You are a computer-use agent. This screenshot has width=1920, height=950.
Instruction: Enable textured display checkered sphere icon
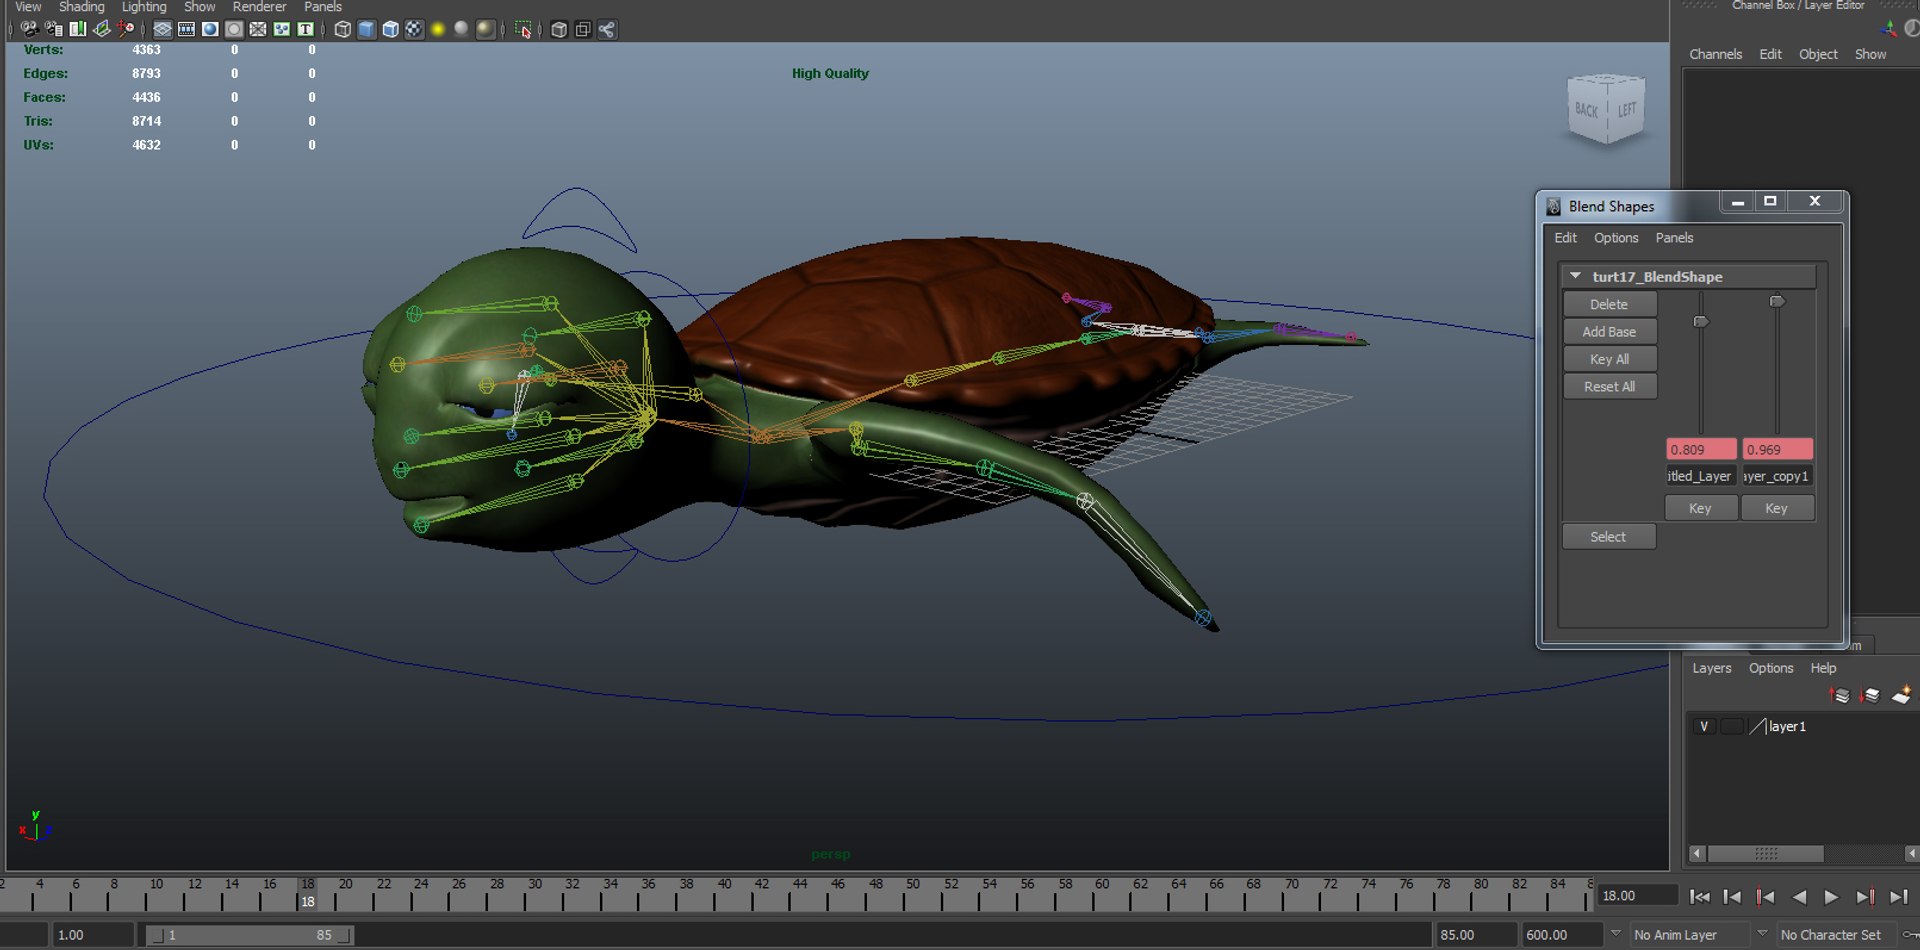point(414,29)
